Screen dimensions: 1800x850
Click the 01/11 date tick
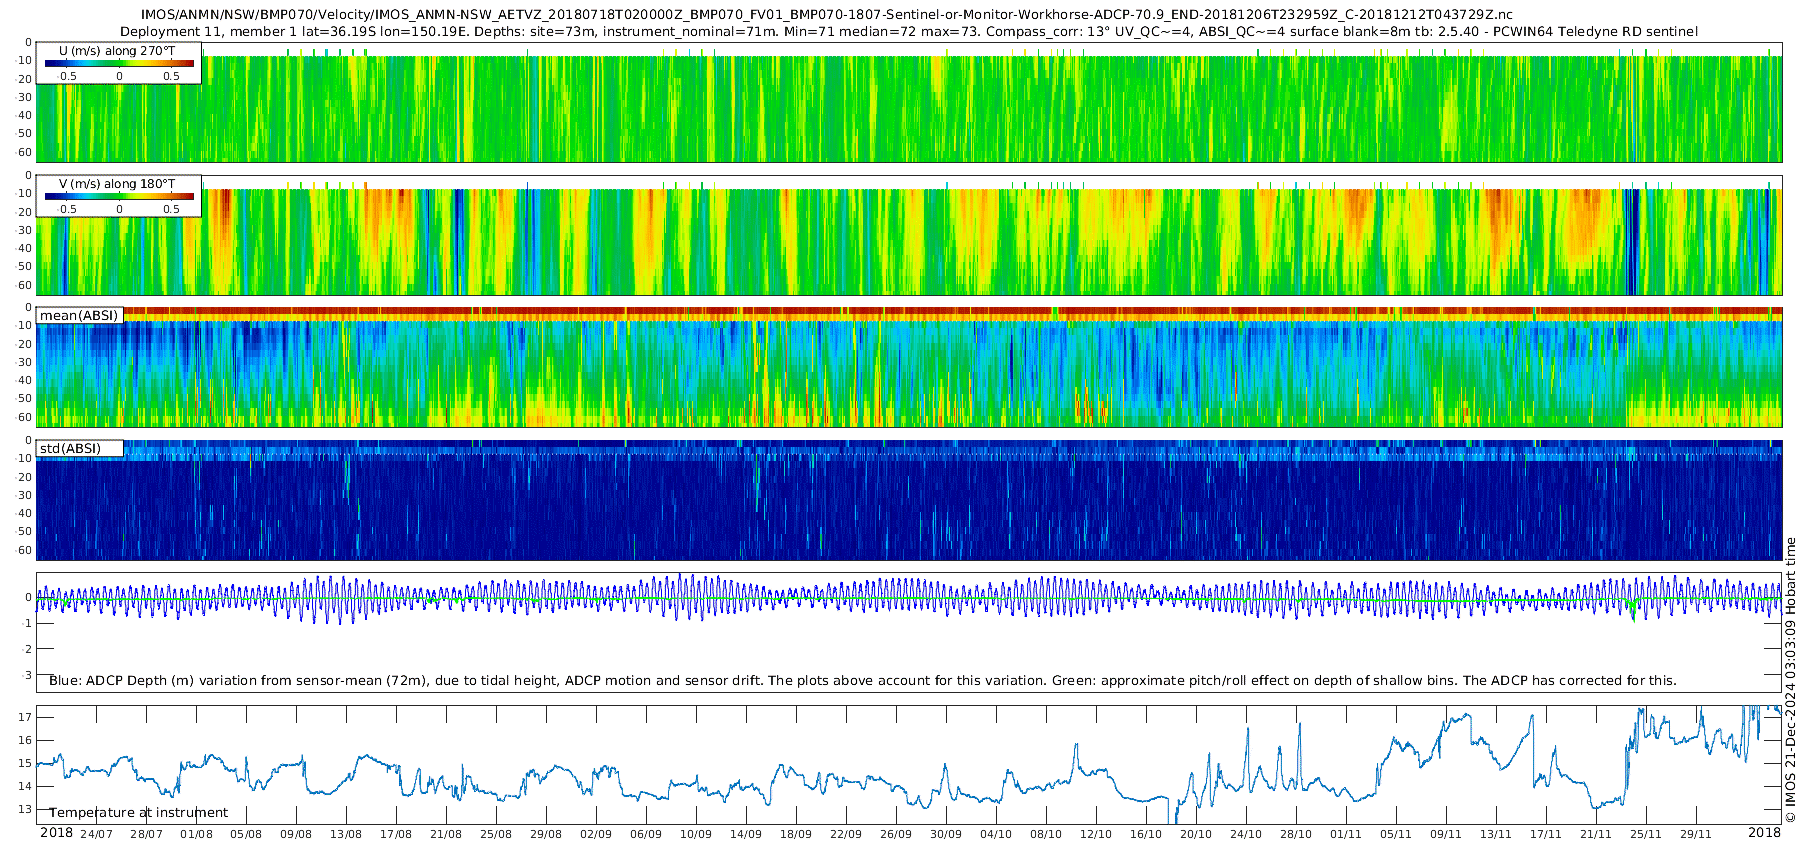[x=1346, y=834]
